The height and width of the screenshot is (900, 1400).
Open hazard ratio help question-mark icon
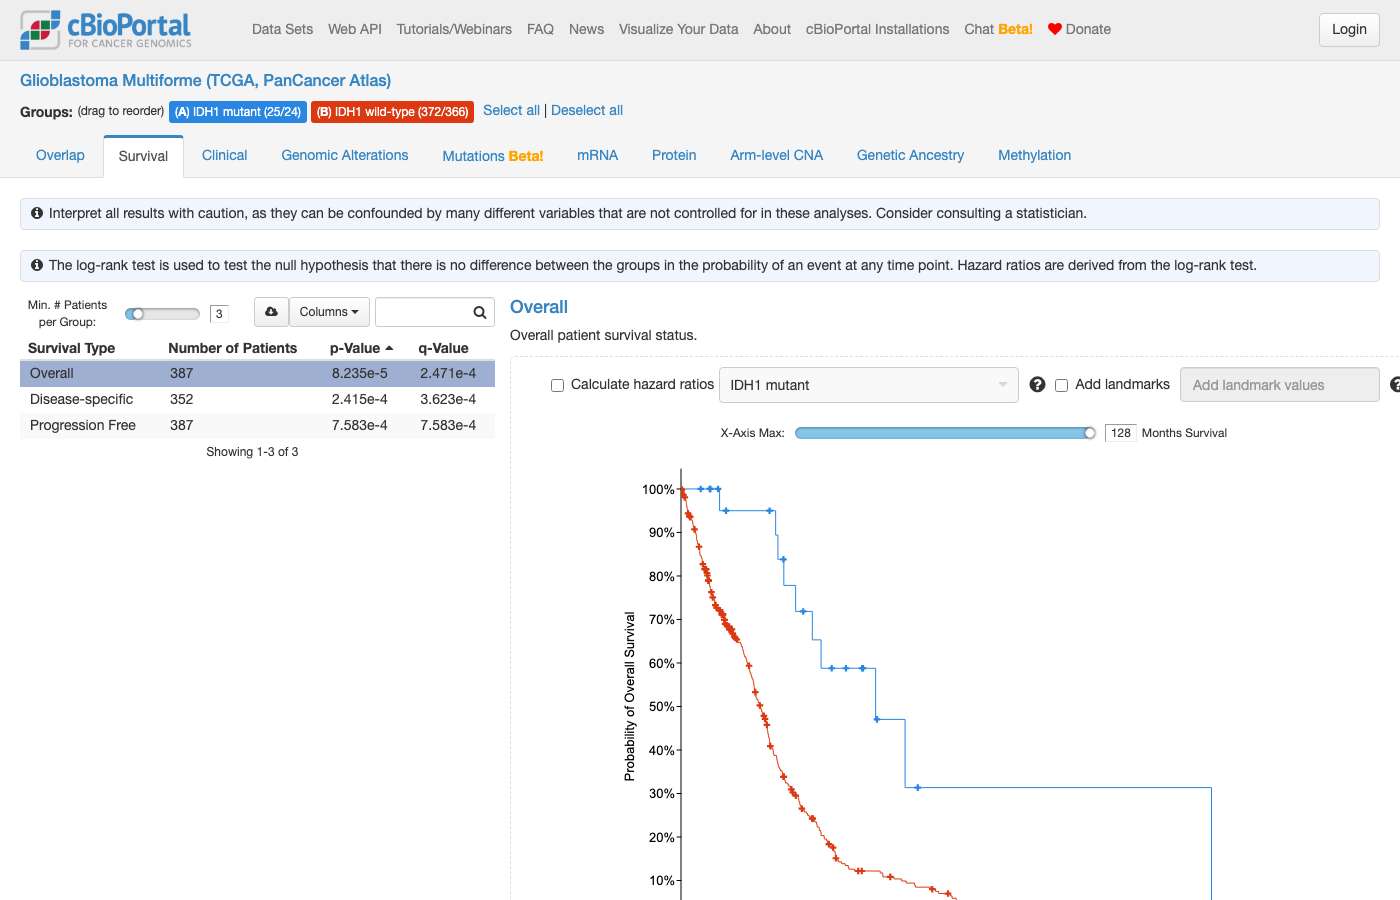pyautogui.click(x=1038, y=385)
